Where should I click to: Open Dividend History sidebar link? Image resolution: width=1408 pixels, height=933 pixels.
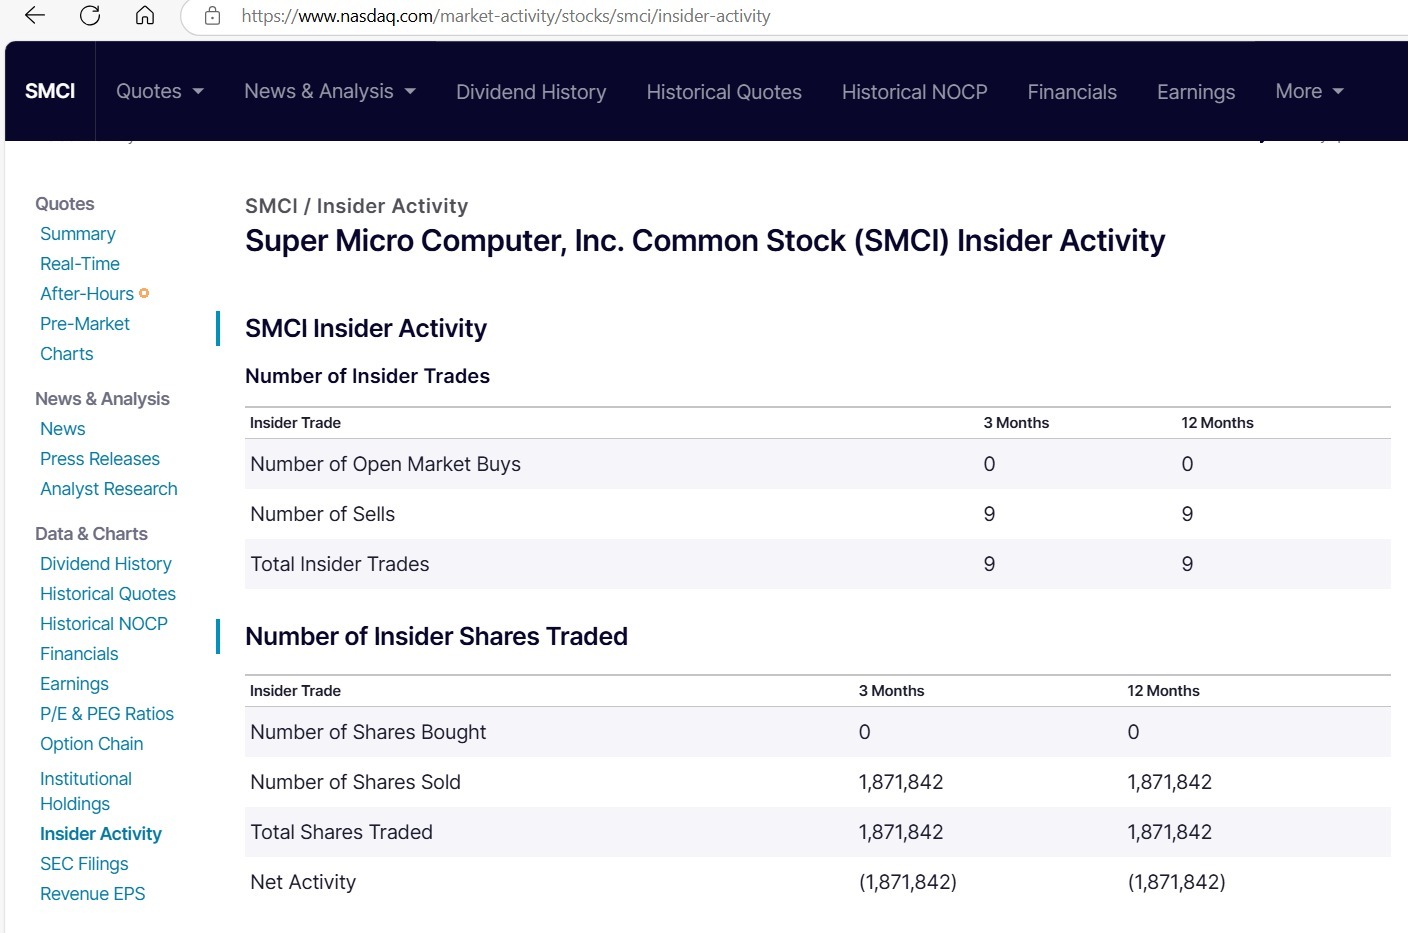click(106, 564)
